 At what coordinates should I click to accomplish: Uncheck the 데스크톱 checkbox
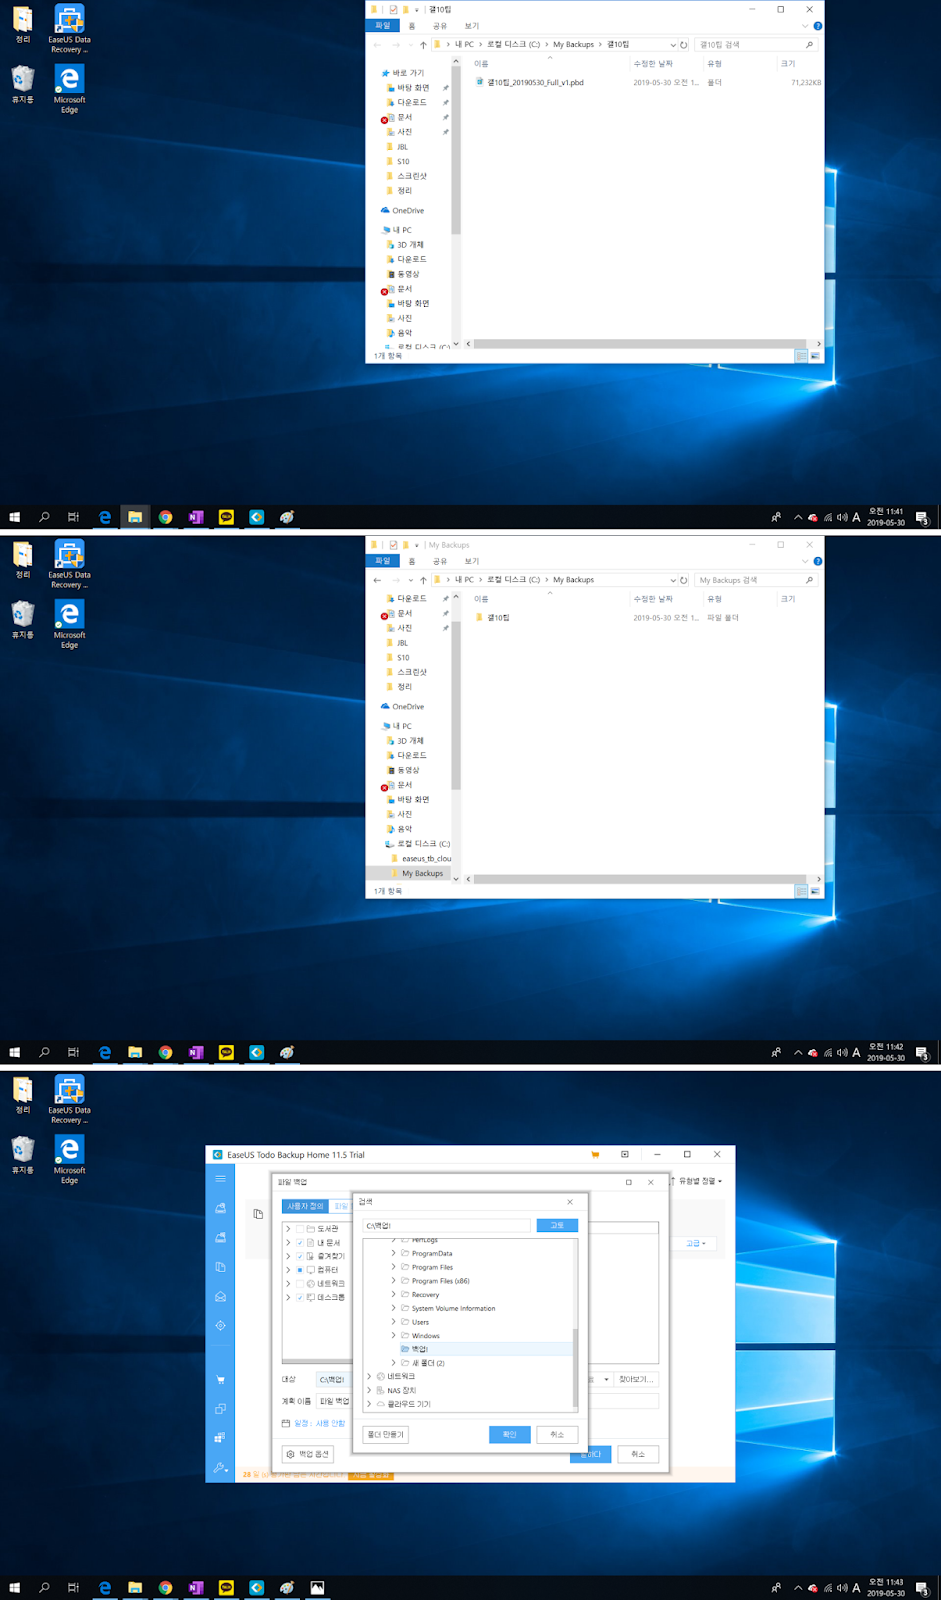tap(299, 1297)
